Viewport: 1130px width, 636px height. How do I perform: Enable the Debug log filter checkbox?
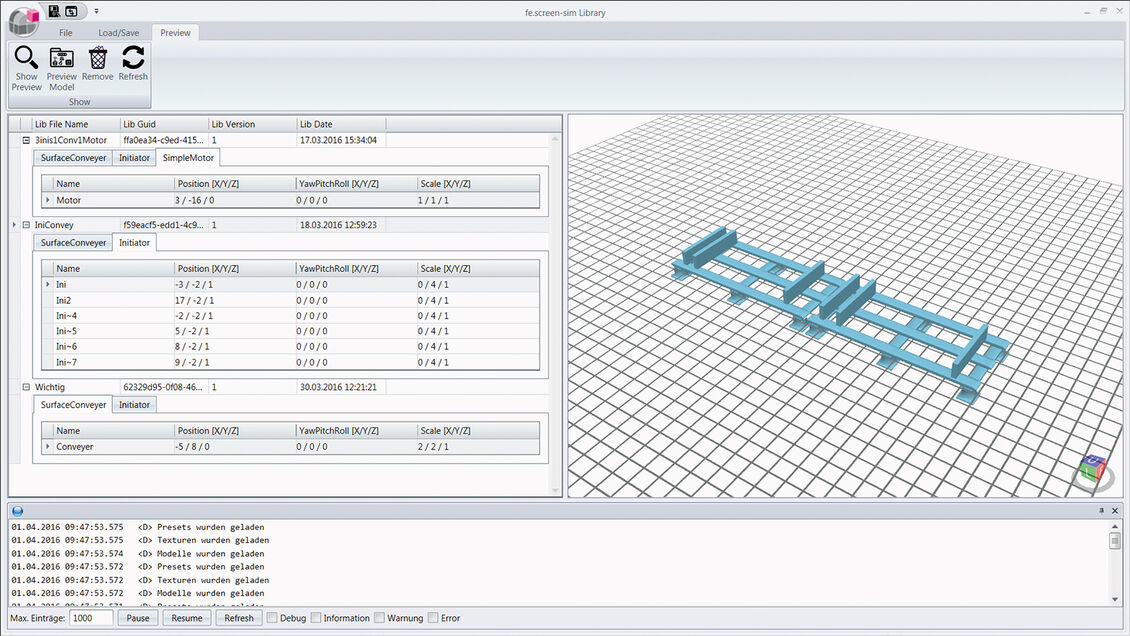(272, 618)
